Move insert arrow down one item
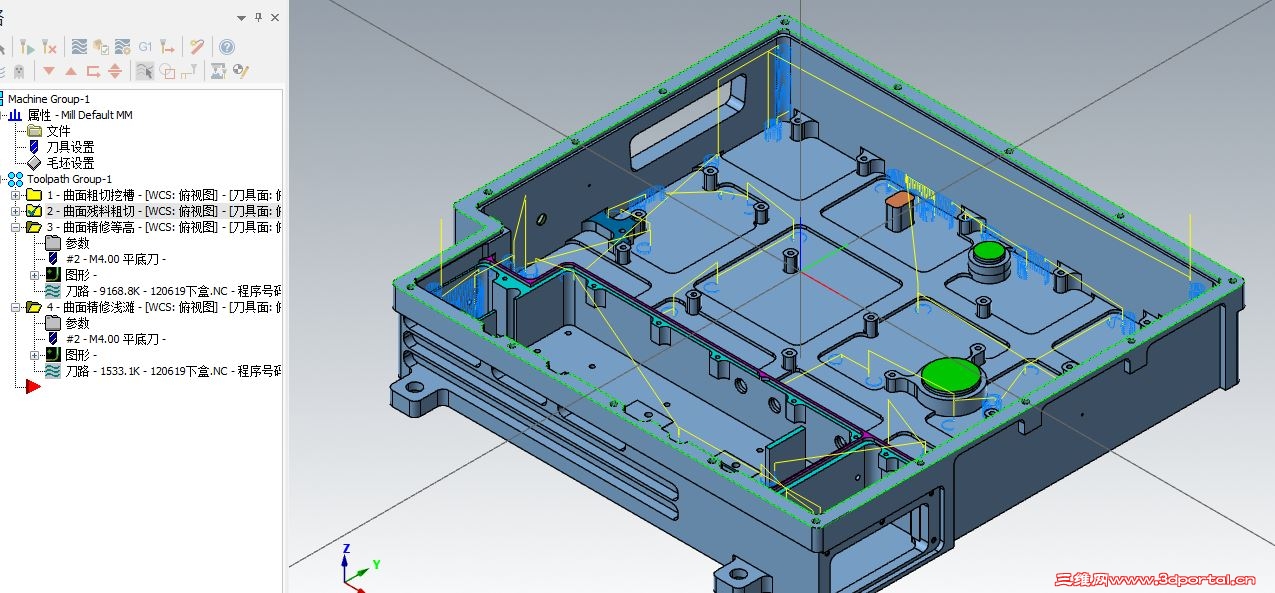Image resolution: width=1275 pixels, height=593 pixels. pos(49,71)
